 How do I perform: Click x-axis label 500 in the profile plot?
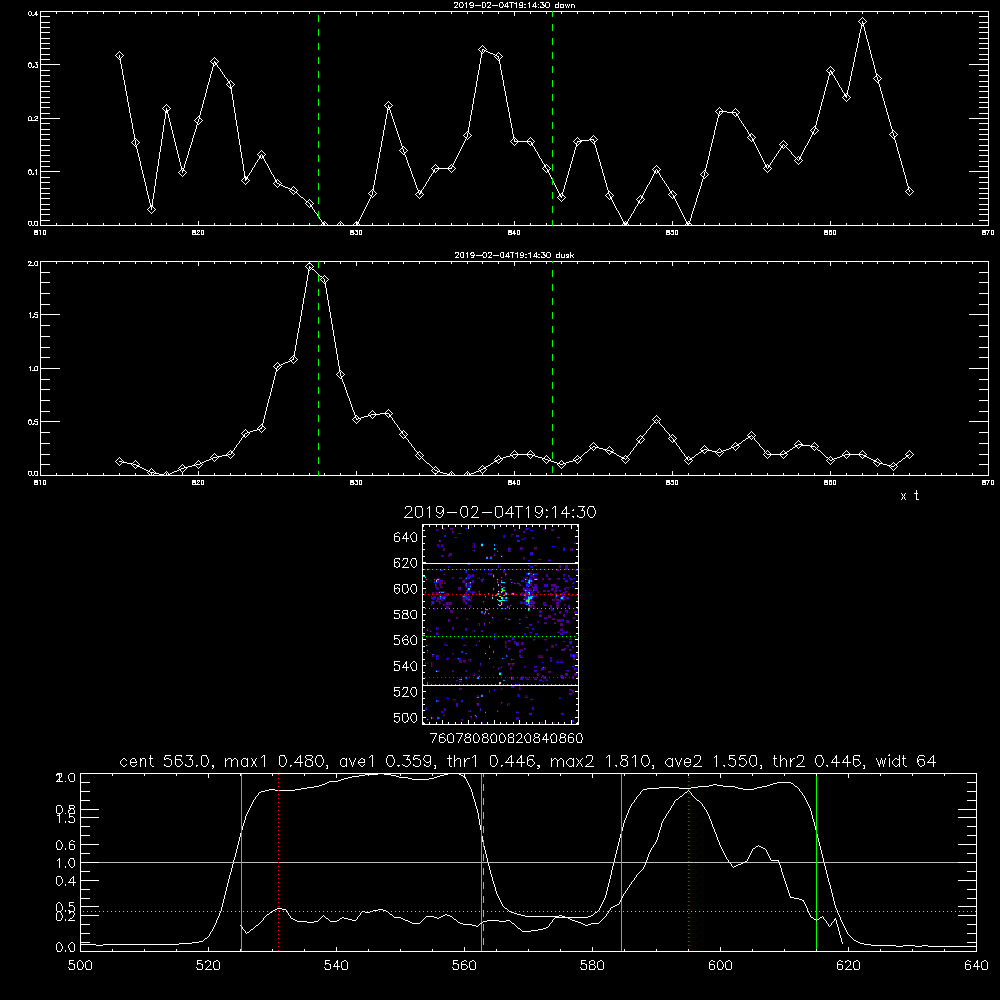[x=80, y=966]
